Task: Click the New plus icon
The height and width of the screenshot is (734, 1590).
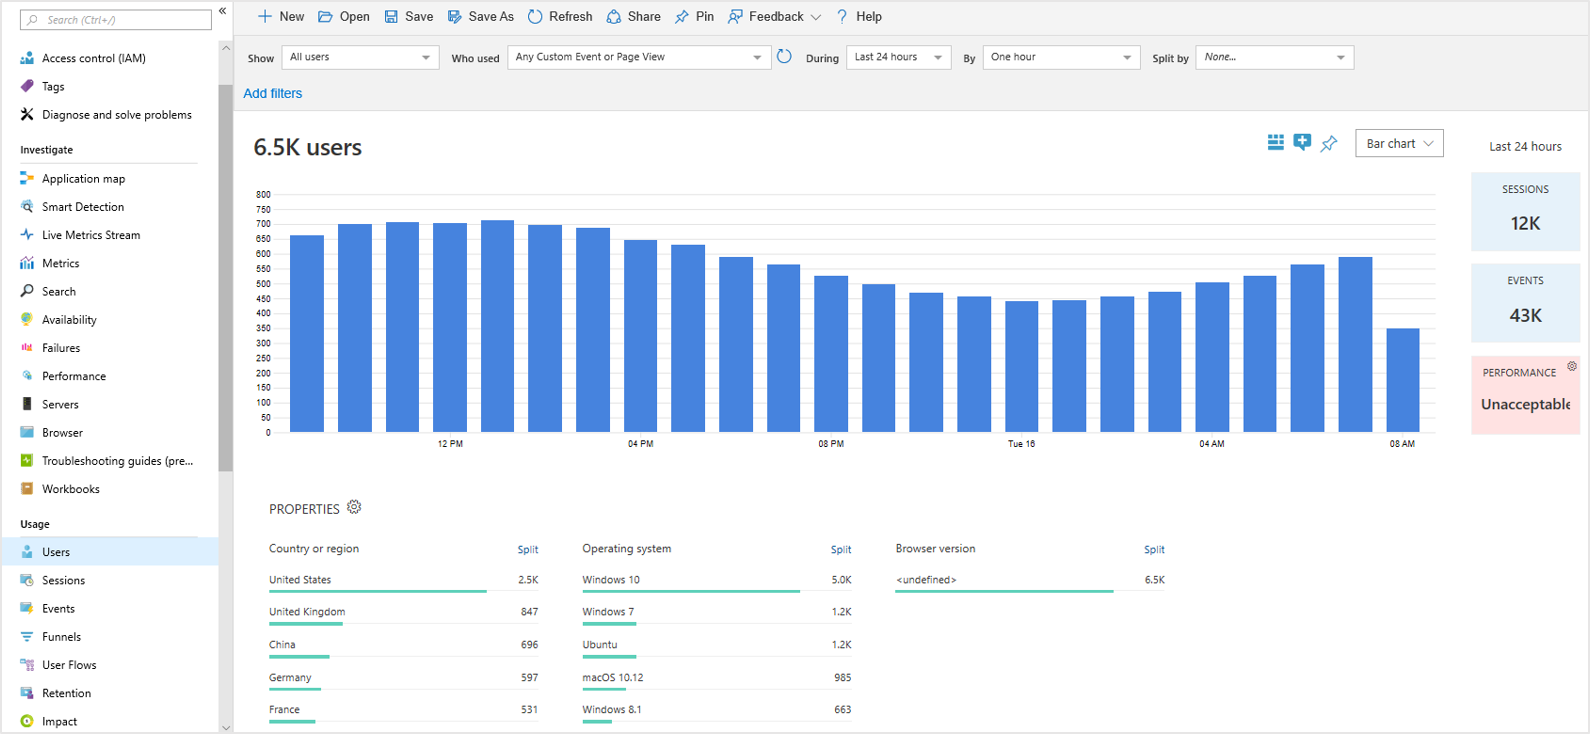Action: pos(265,16)
